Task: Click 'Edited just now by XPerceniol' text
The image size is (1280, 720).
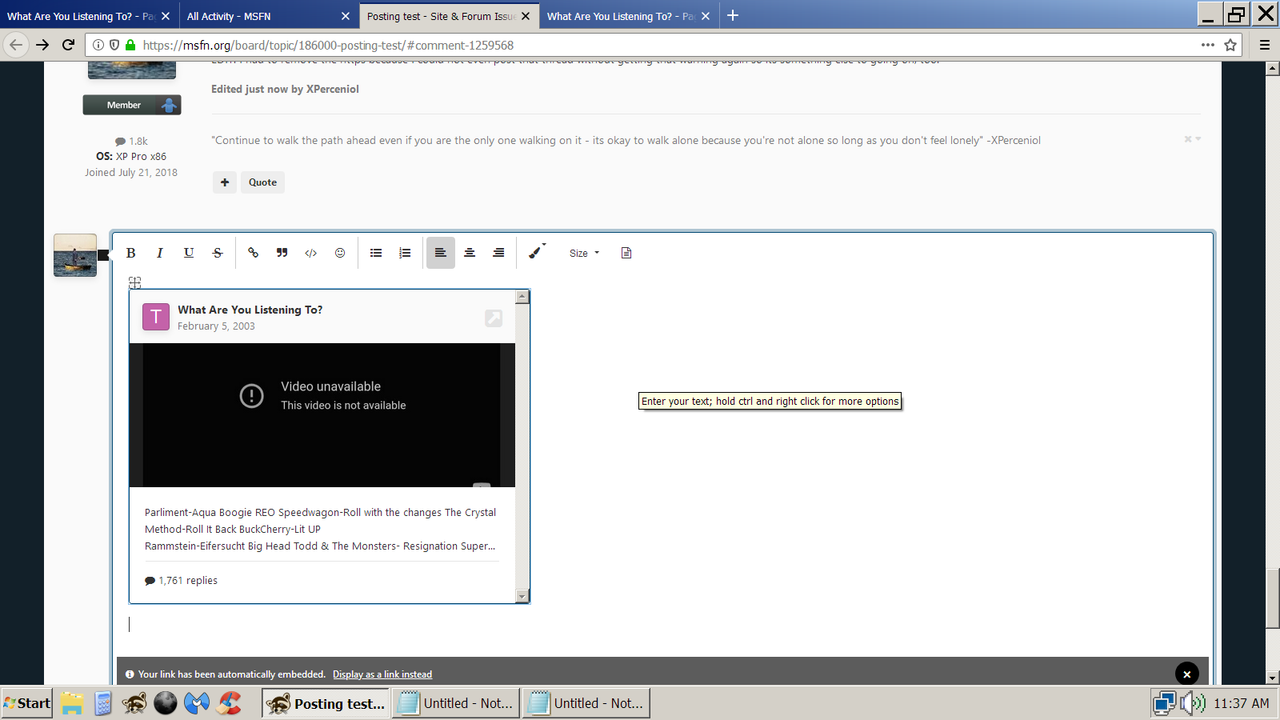Action: pos(285,89)
